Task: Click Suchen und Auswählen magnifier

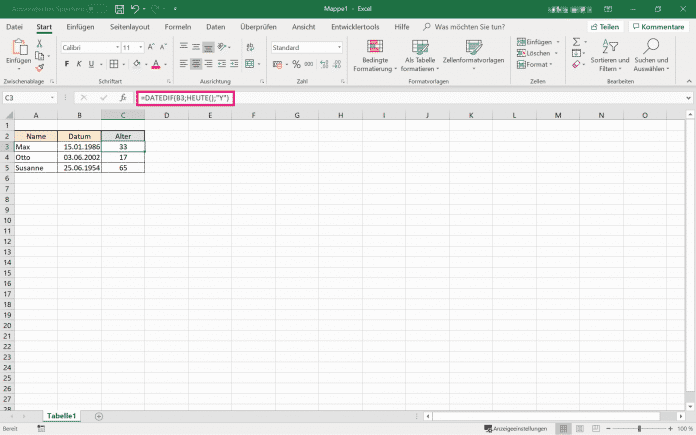Action: click(652, 54)
